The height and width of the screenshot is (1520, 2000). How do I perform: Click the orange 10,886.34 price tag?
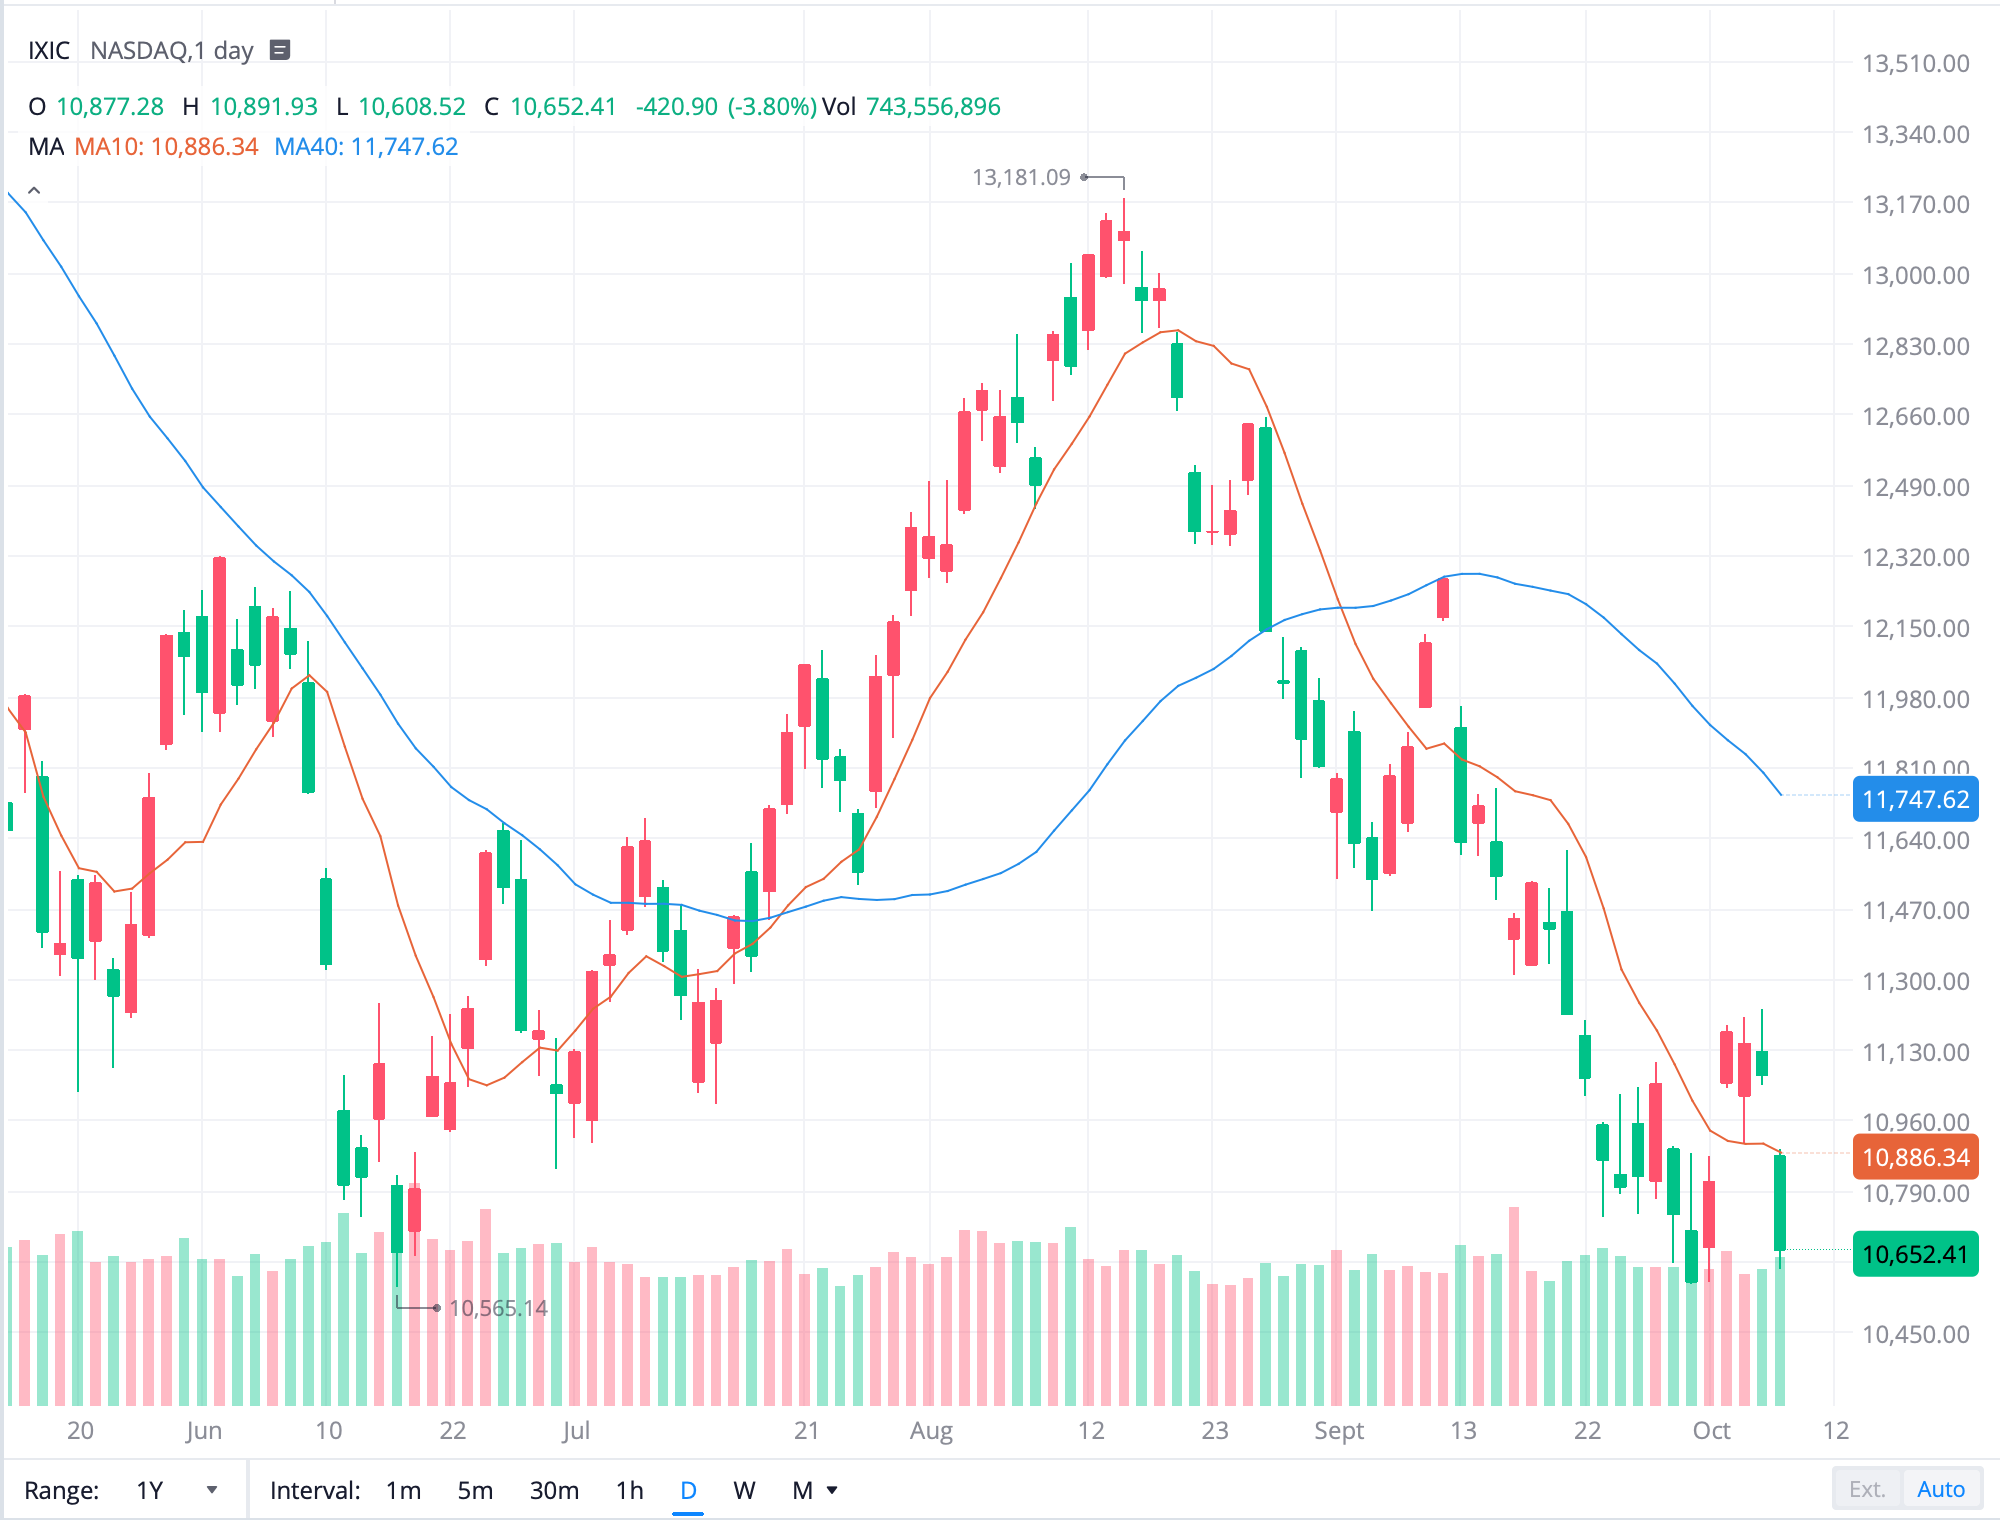point(1914,1157)
